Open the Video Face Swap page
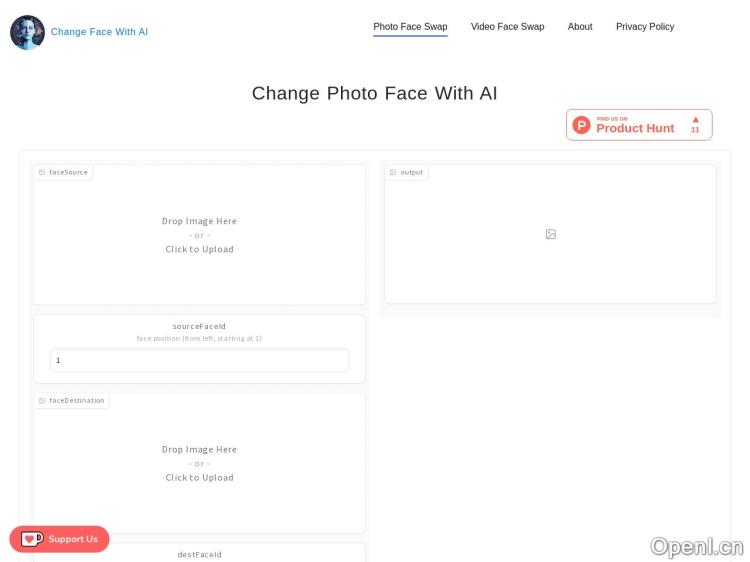The width and height of the screenshot is (750, 562). coord(507,27)
